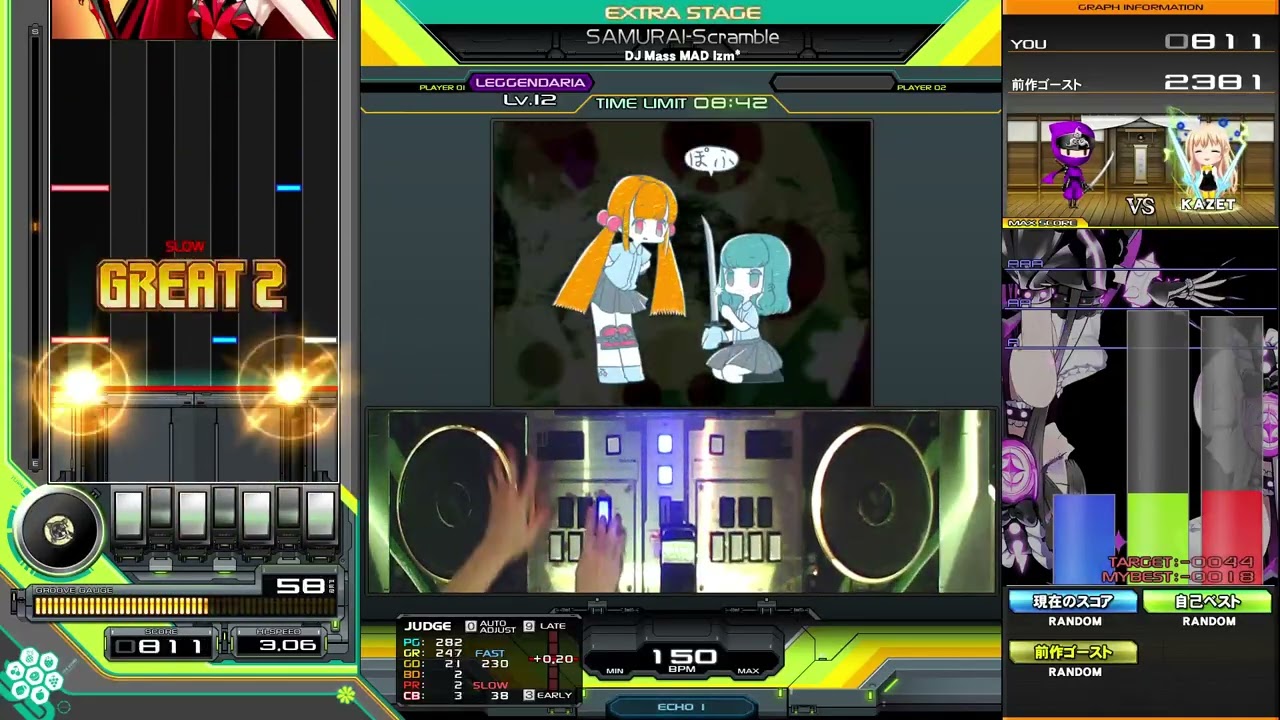Click the CB: 3 judge row
This screenshot has height=720, width=1280.
[x=433, y=696]
